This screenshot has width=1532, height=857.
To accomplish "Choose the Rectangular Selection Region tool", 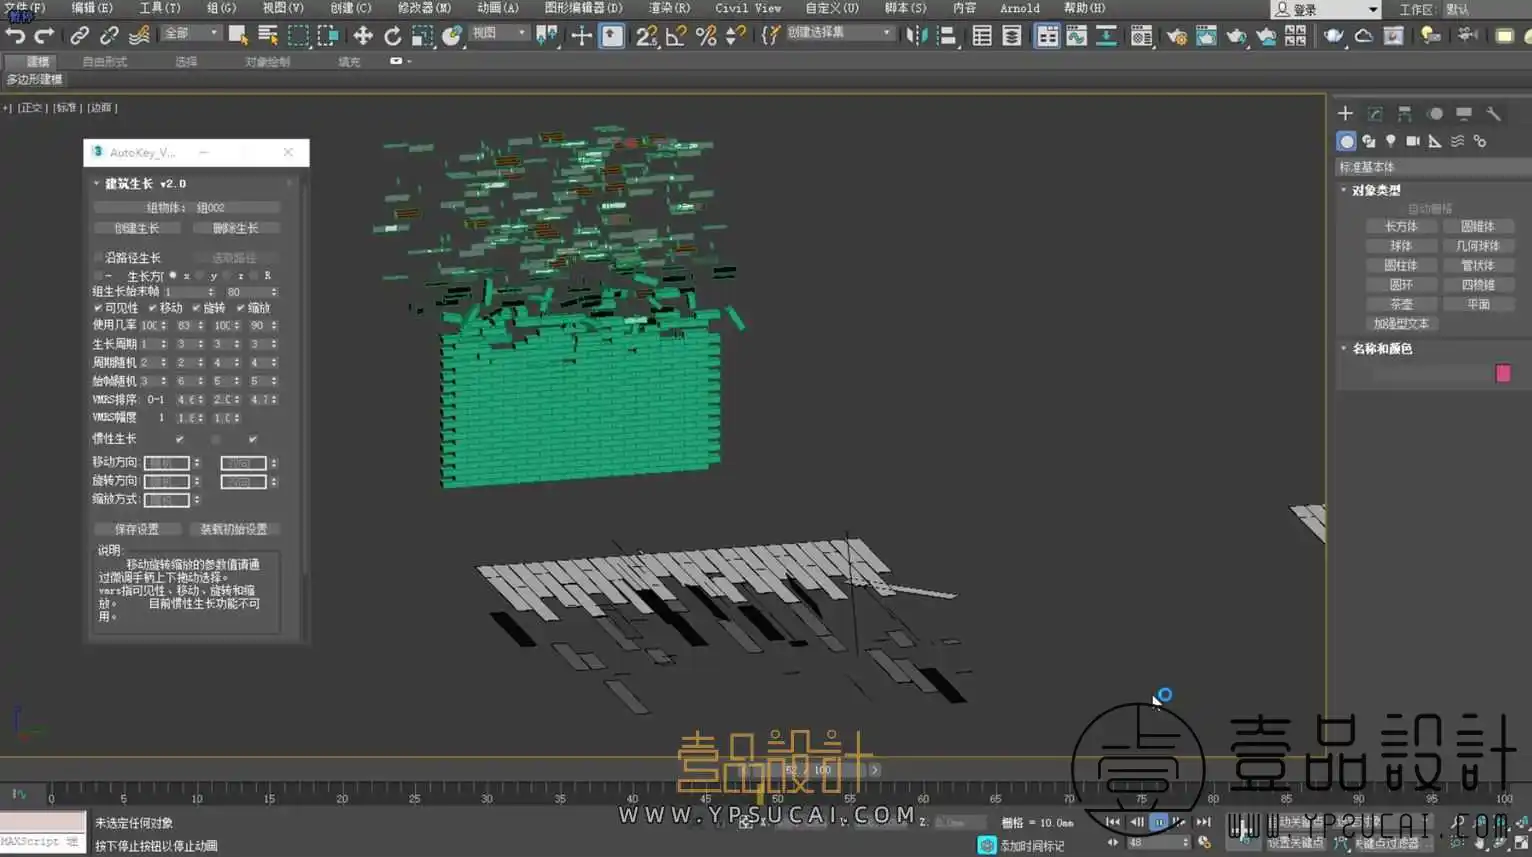I will pyautogui.click(x=298, y=36).
